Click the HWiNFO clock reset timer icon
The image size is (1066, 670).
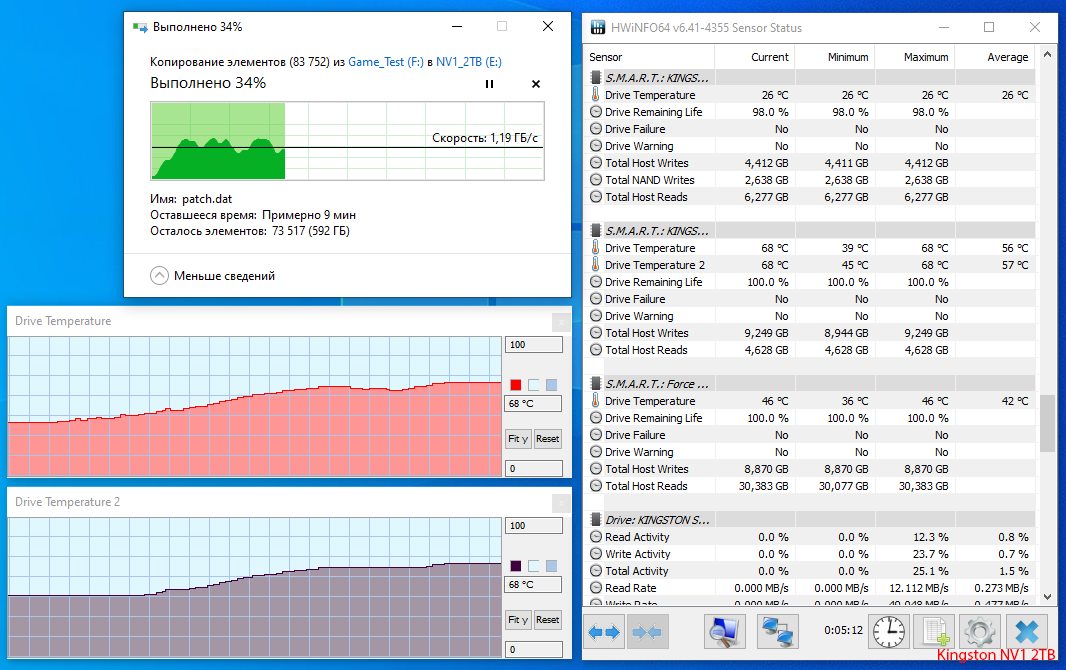pyautogui.click(x=889, y=632)
